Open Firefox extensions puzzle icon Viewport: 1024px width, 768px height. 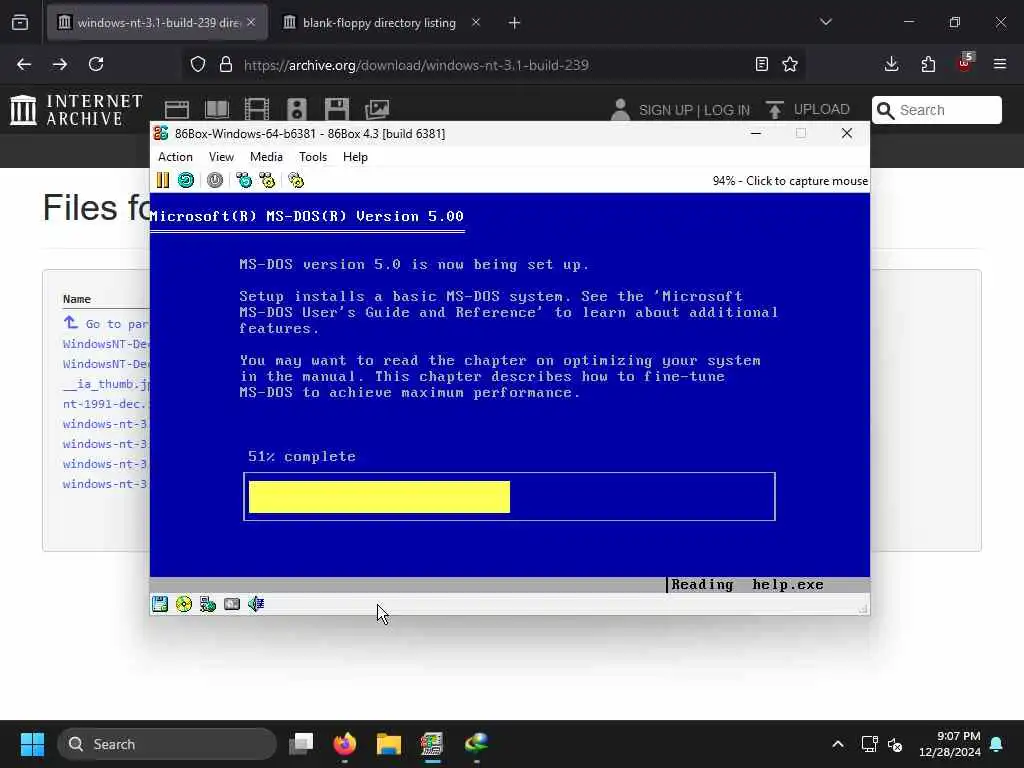[x=928, y=64]
